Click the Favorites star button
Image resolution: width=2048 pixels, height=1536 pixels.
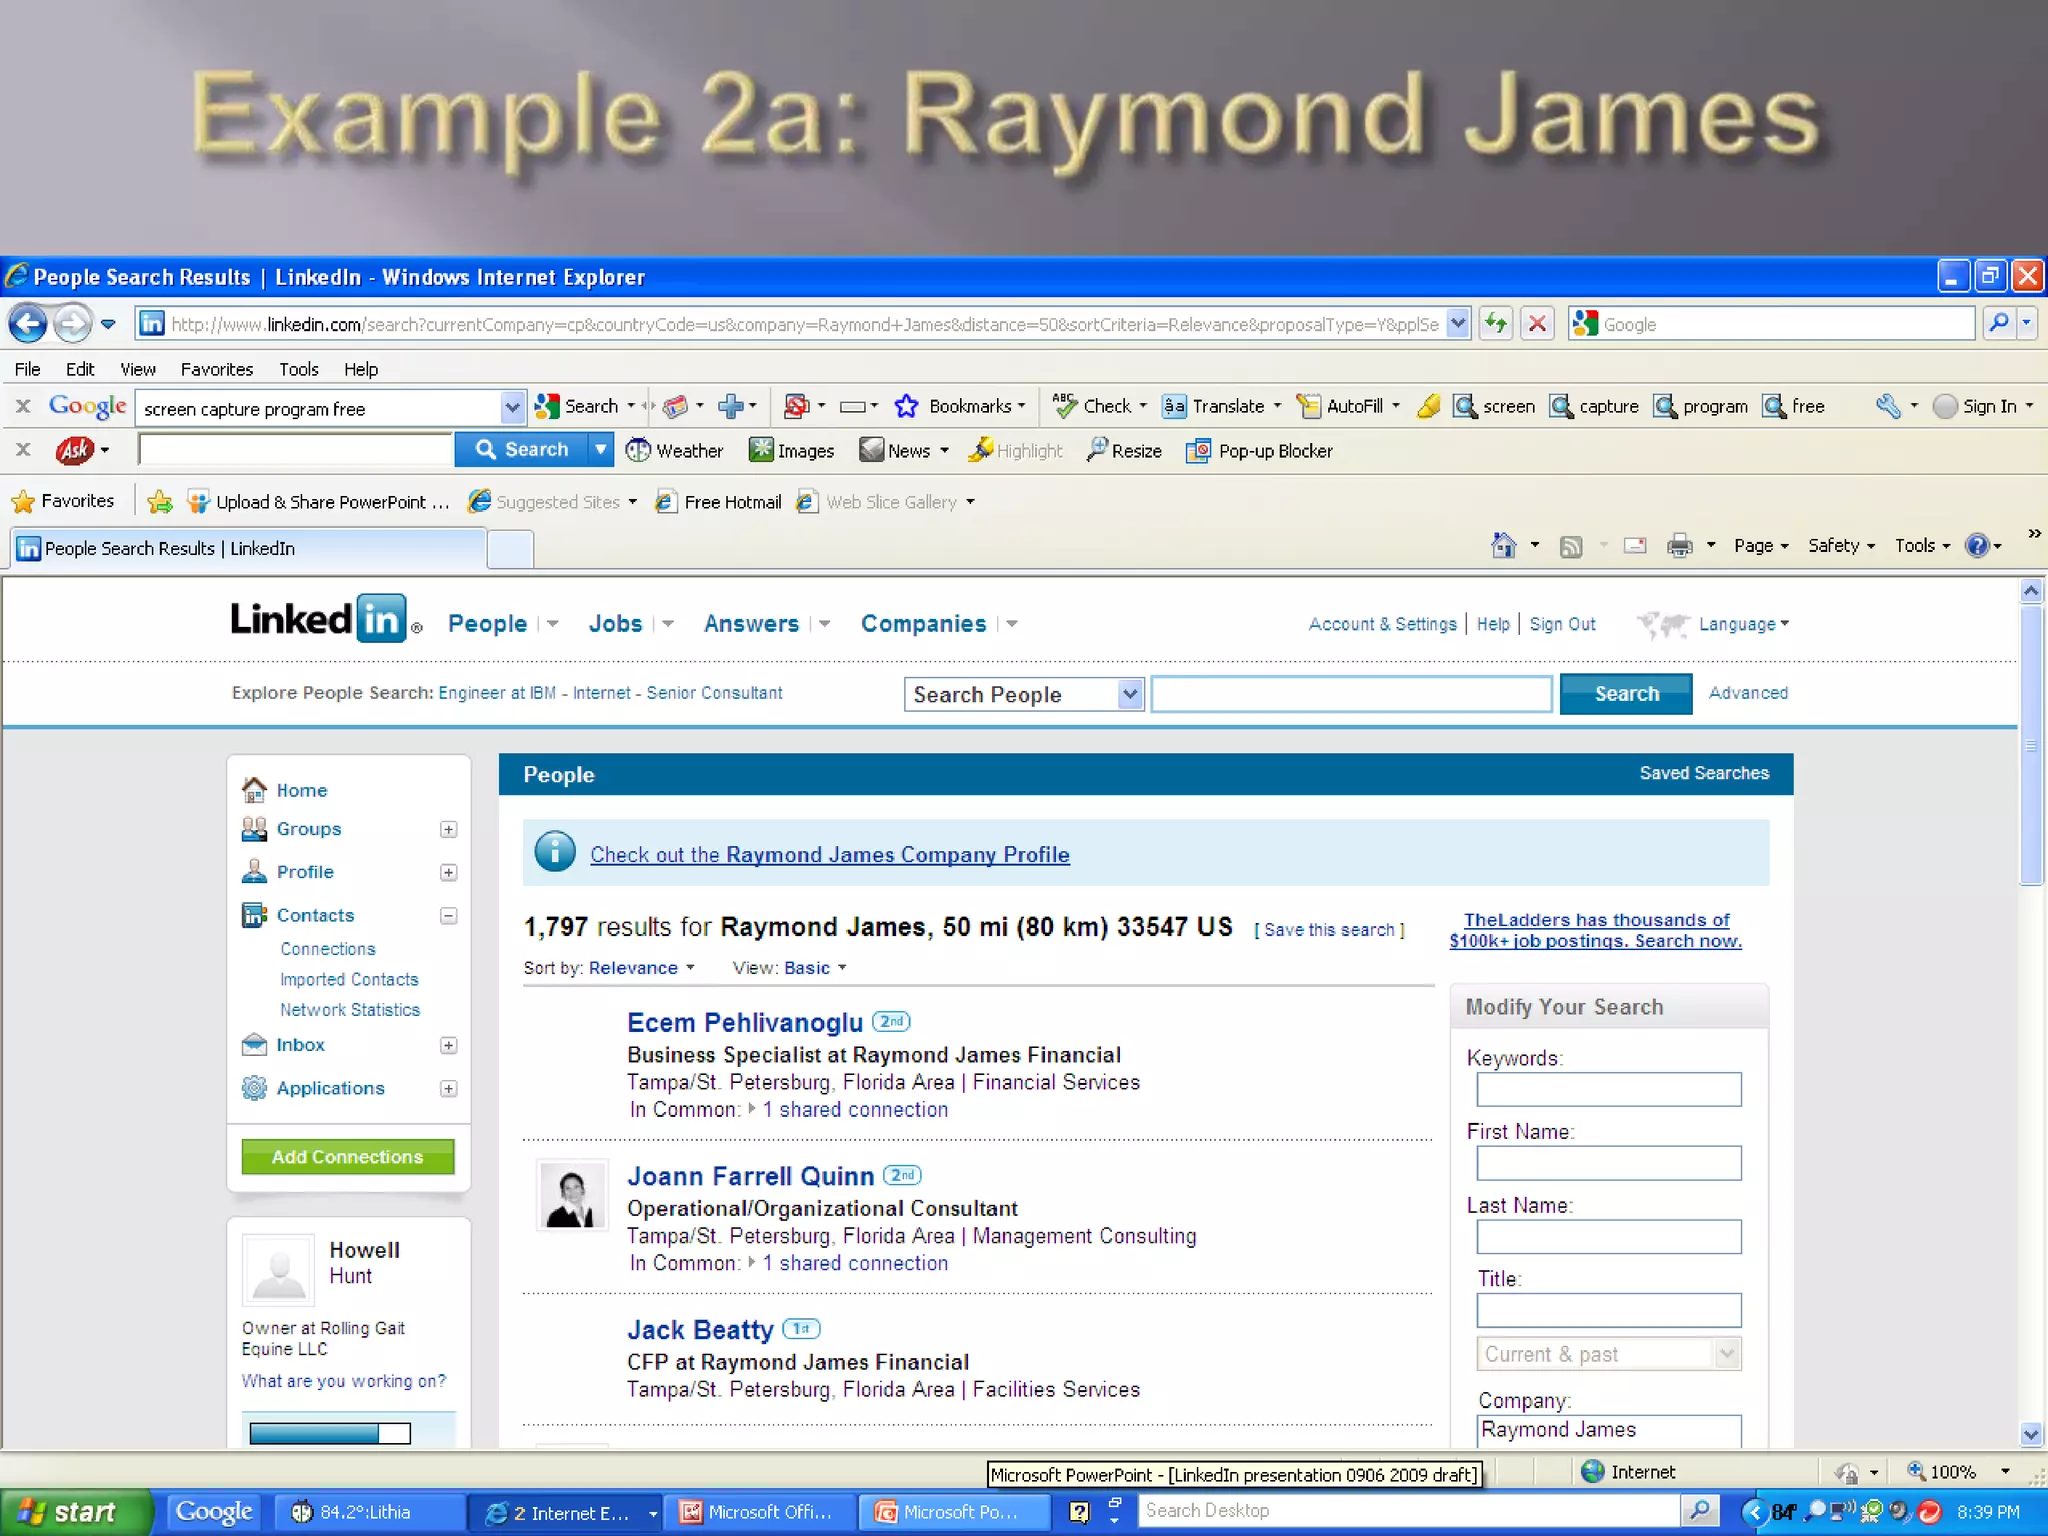click(x=62, y=500)
